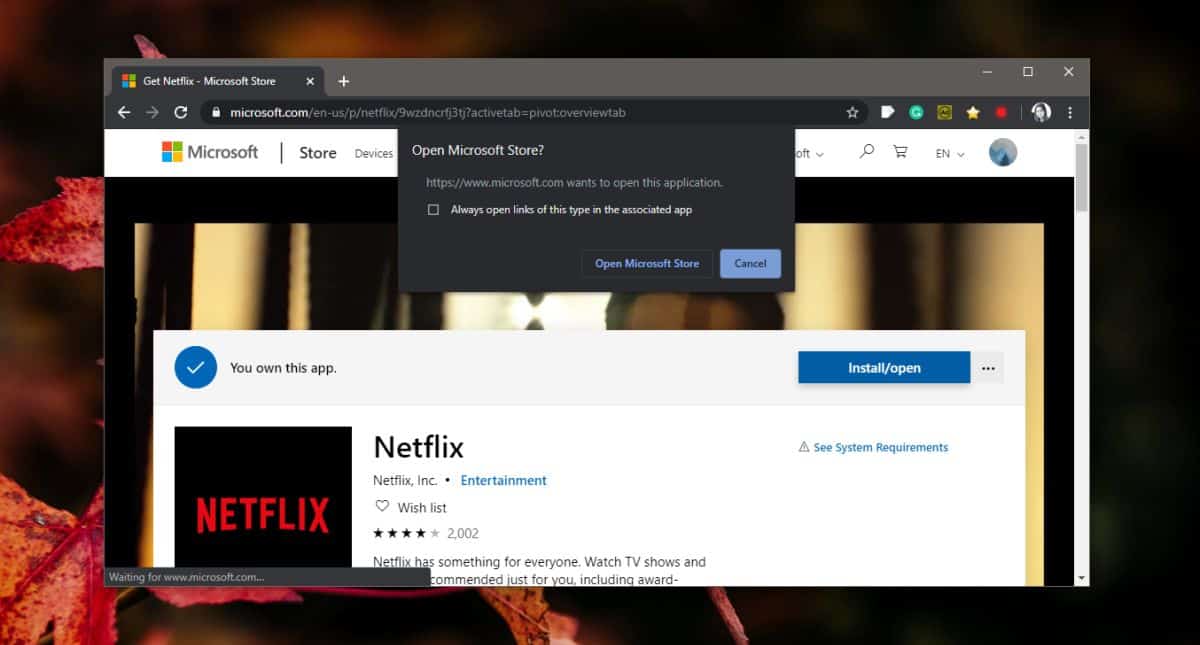Click the Microsoft logo
The height and width of the screenshot is (645, 1200).
click(210, 152)
